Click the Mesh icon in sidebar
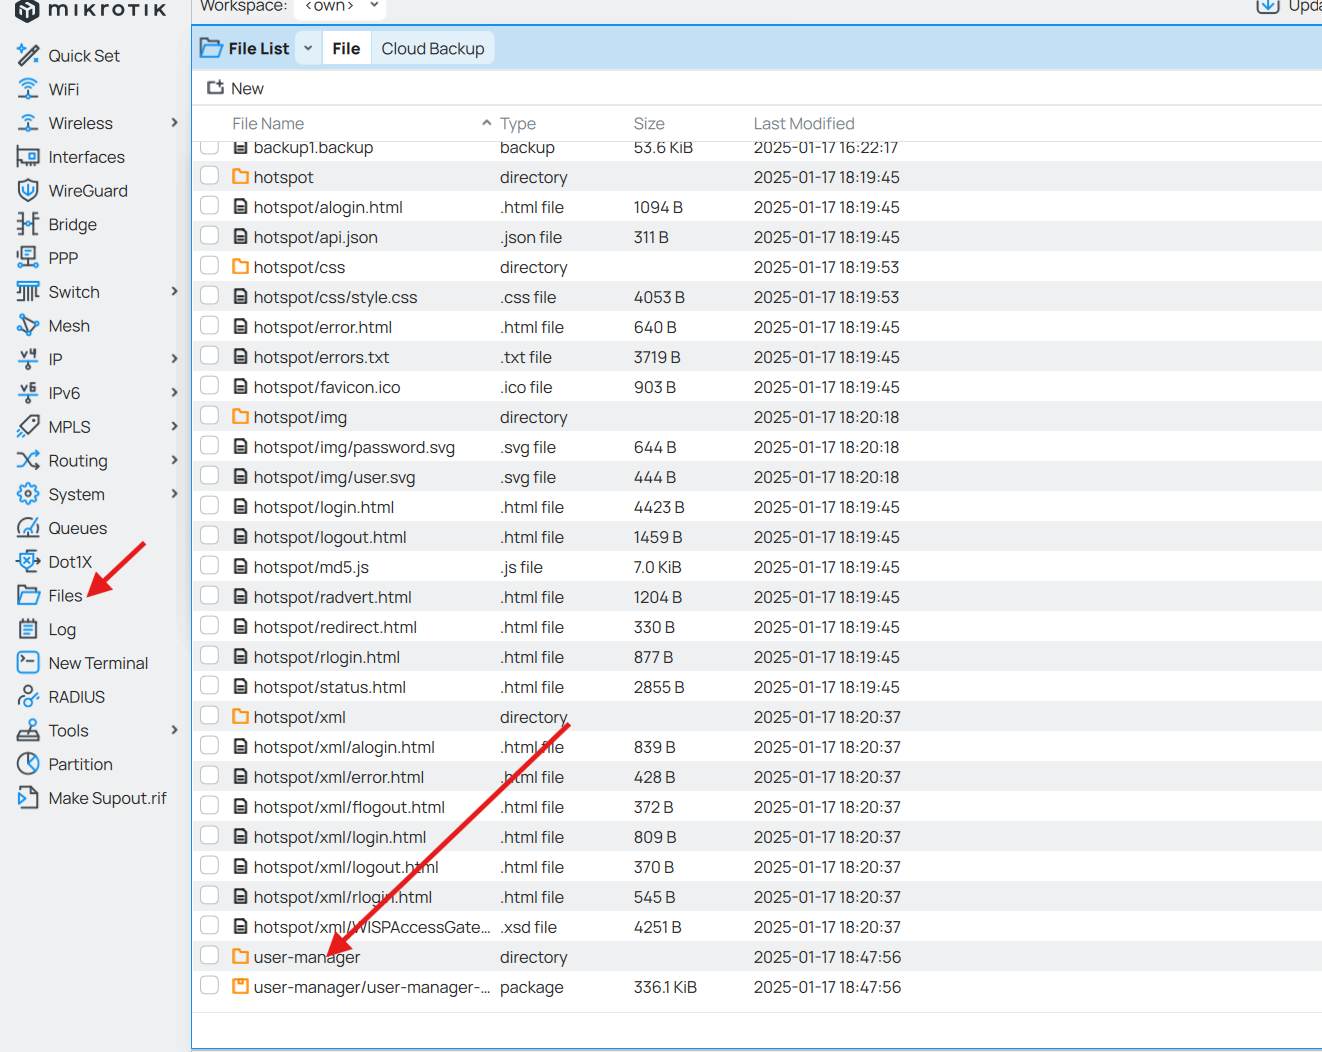Image resolution: width=1322 pixels, height=1052 pixels. [x=28, y=325]
